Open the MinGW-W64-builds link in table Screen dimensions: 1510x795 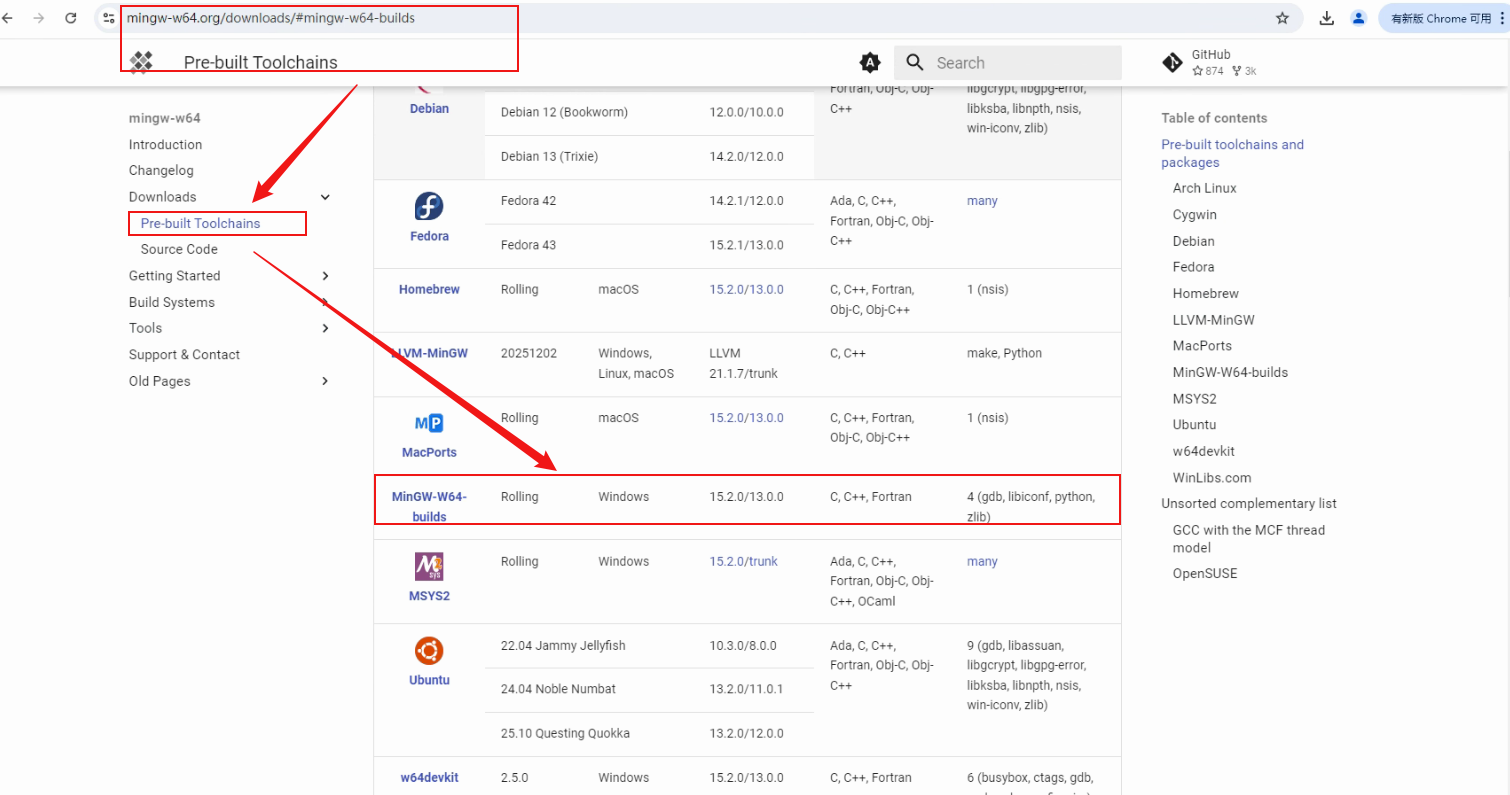[x=429, y=507]
